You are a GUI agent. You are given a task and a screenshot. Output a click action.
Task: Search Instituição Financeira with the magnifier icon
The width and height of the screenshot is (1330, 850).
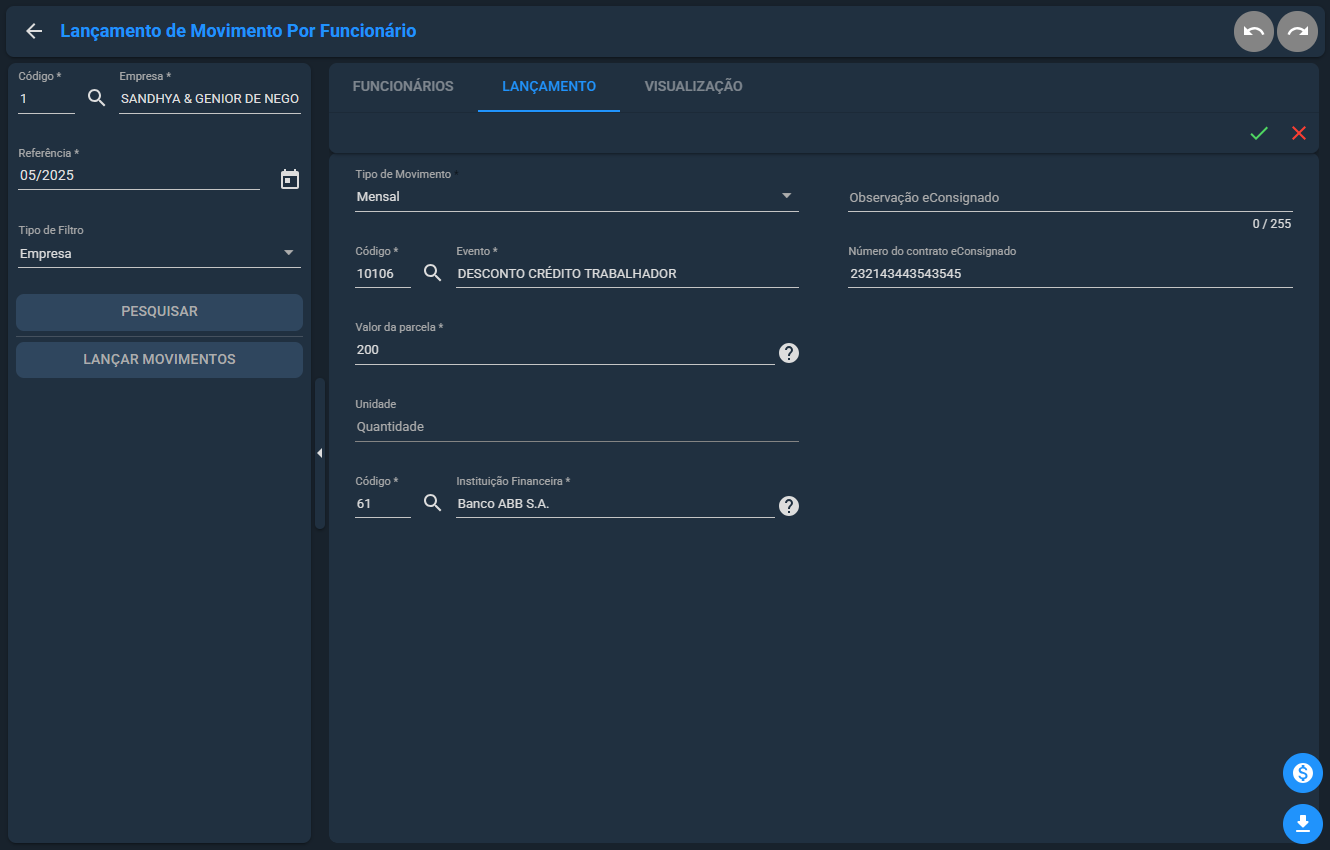(x=432, y=503)
